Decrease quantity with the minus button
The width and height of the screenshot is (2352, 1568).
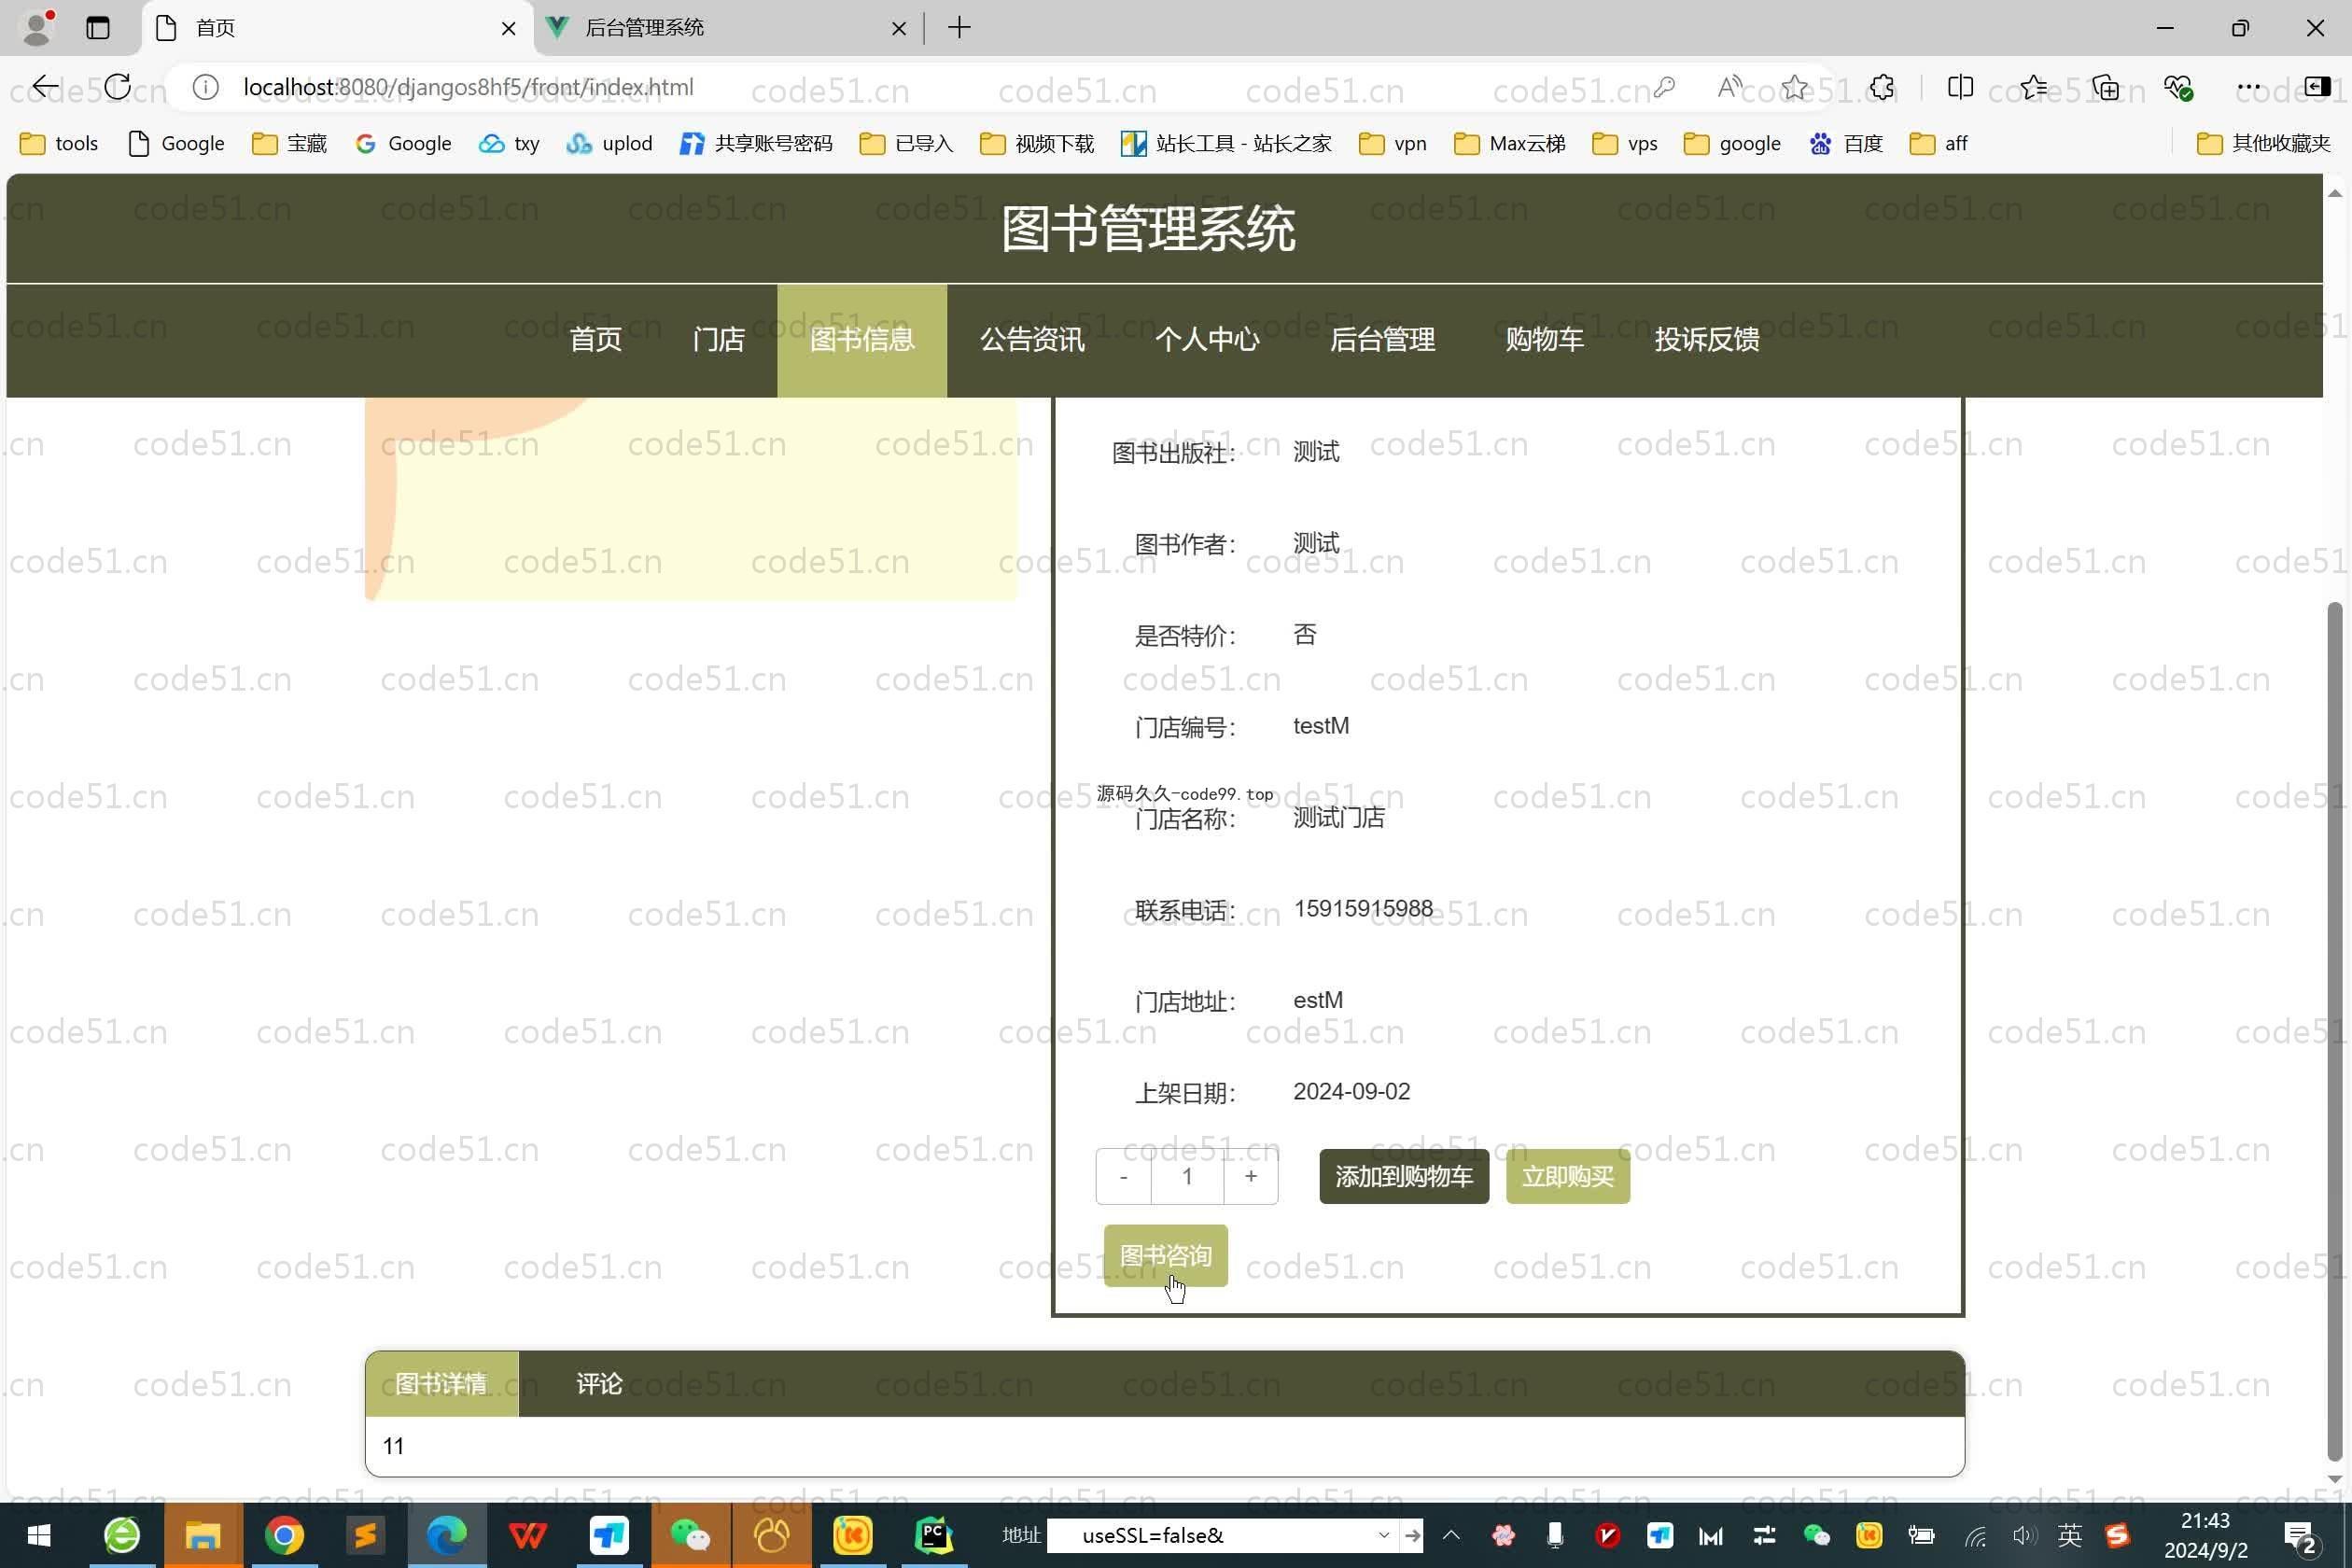click(1123, 1176)
